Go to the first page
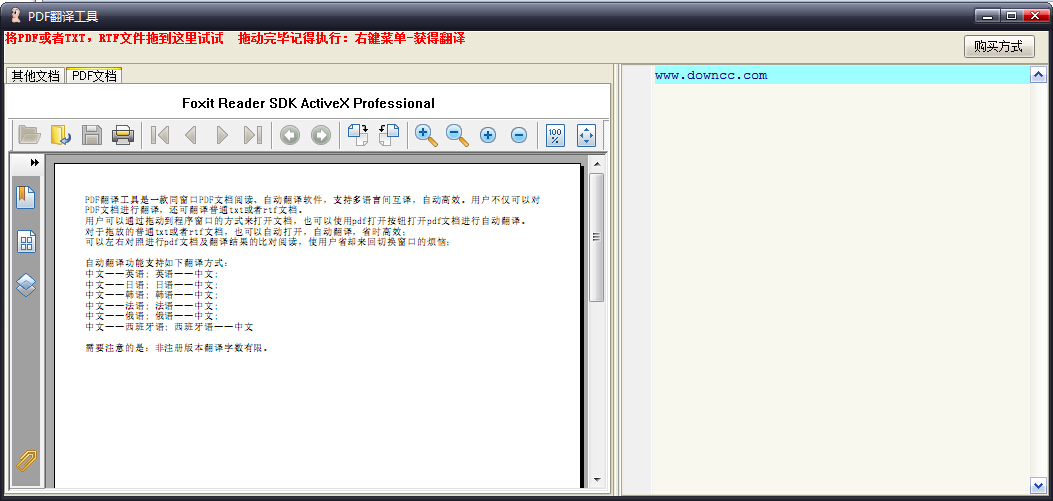This screenshot has height=501, width=1053. tap(160, 135)
